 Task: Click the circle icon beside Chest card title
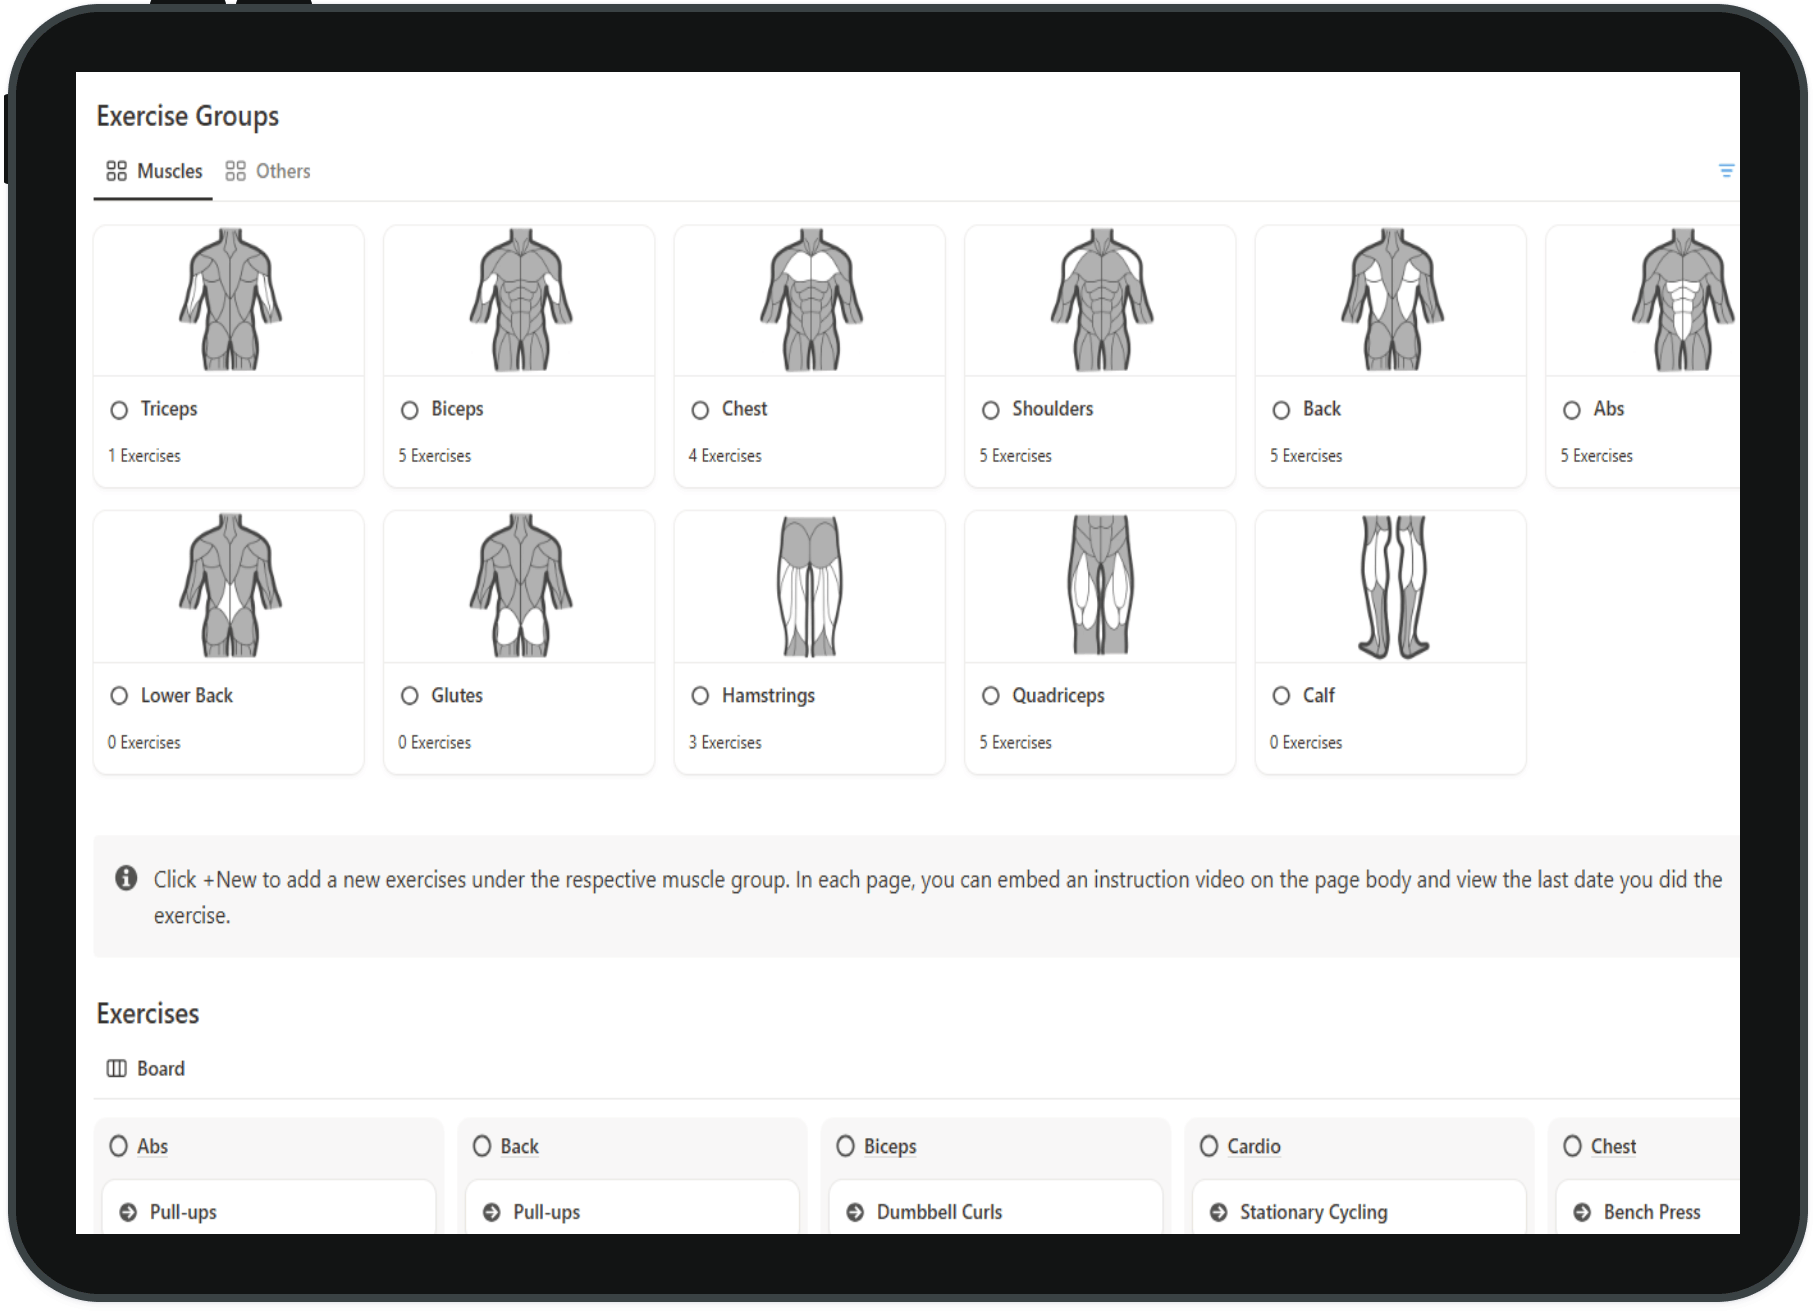coord(700,410)
